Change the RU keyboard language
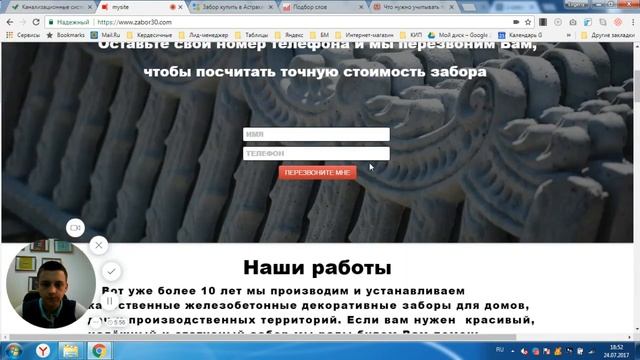The image size is (640, 360). tap(500, 350)
